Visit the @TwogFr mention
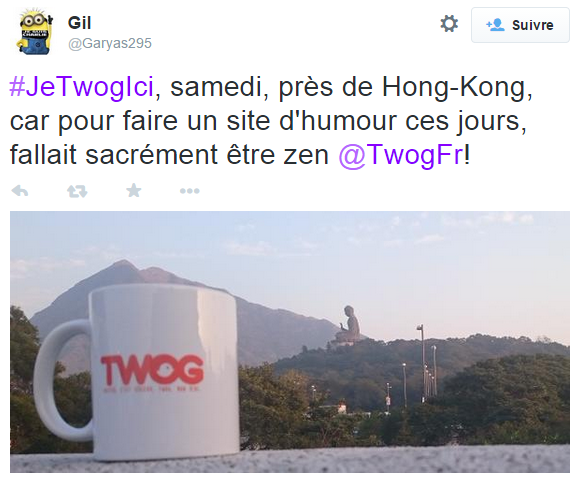This screenshot has width=580, height=484. point(401,155)
